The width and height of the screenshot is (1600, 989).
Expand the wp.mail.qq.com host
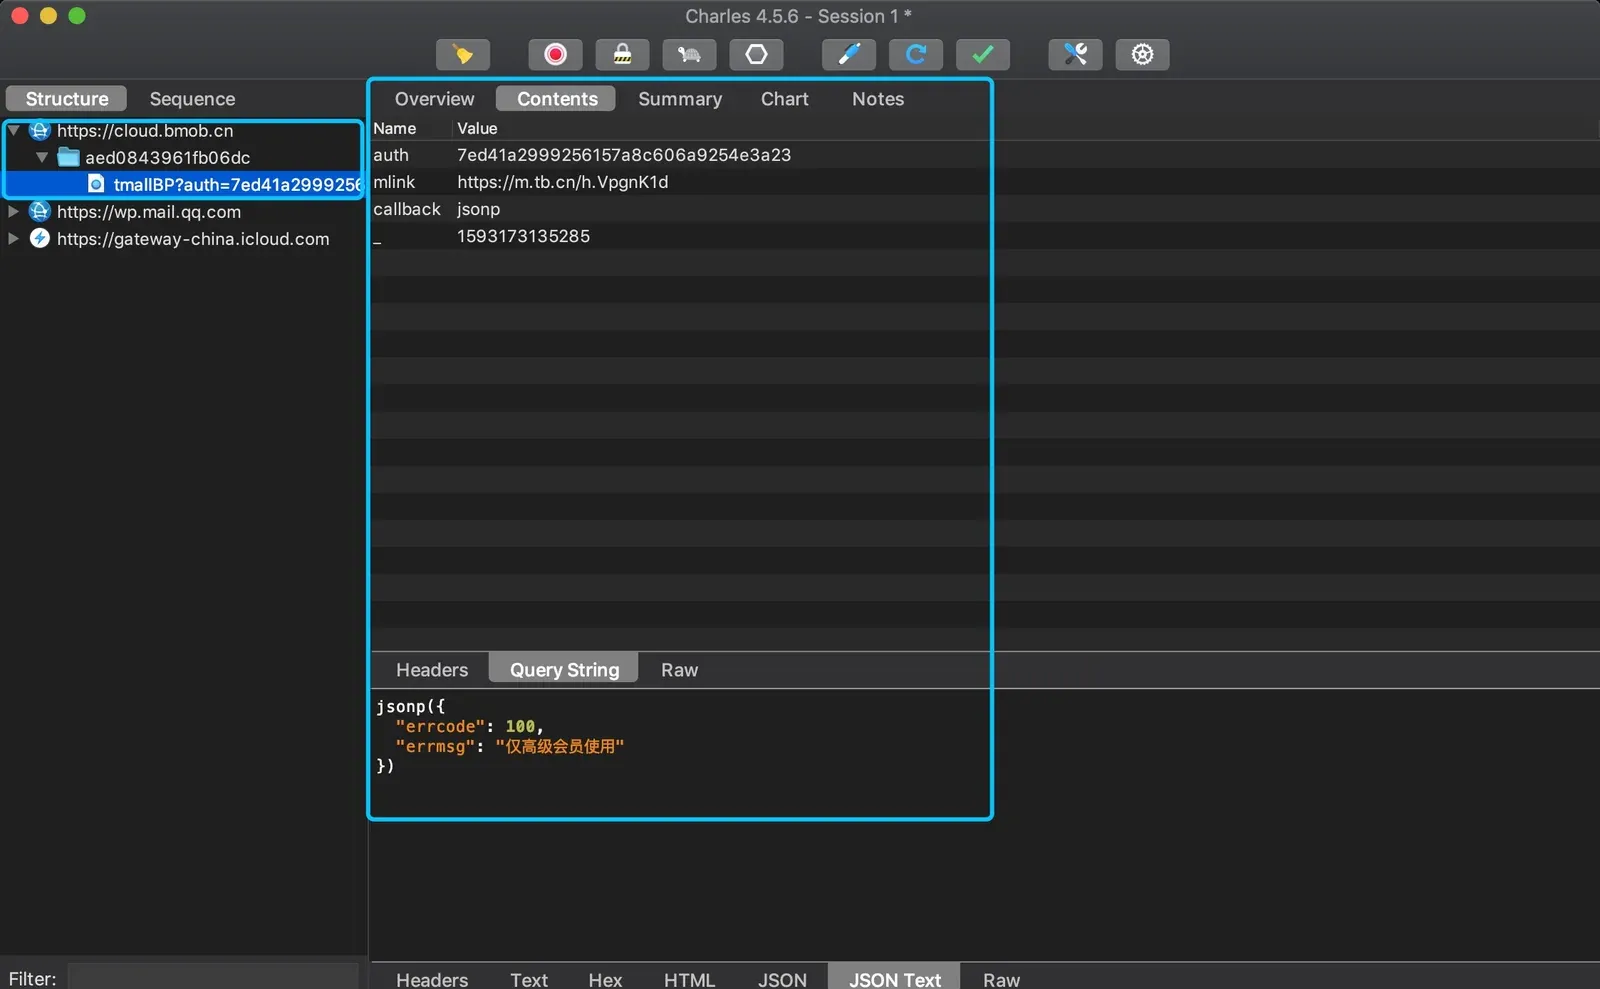click(13, 211)
